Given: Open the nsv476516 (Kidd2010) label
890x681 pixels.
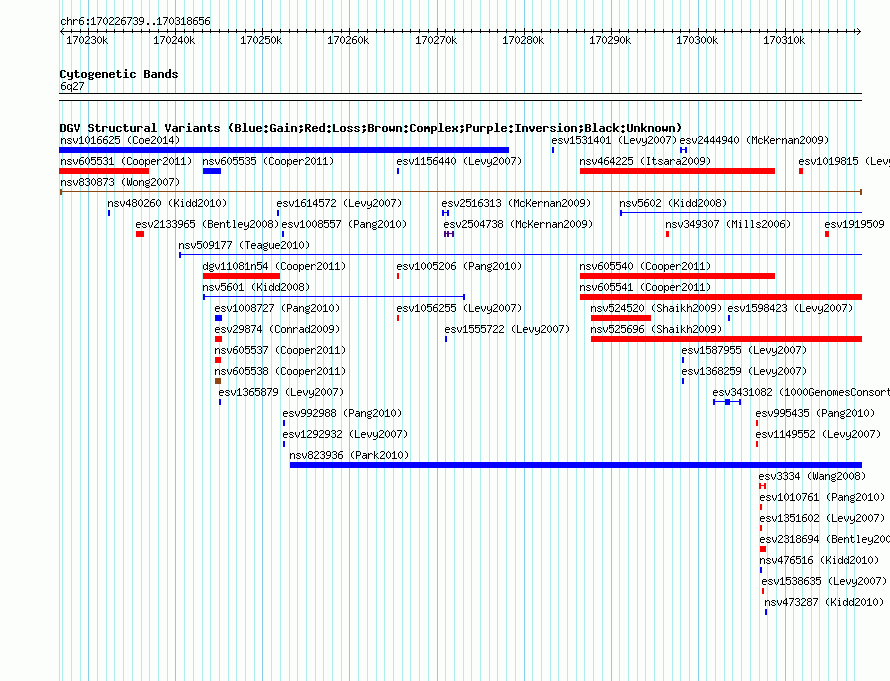Looking at the screenshot, I should click(x=819, y=560).
